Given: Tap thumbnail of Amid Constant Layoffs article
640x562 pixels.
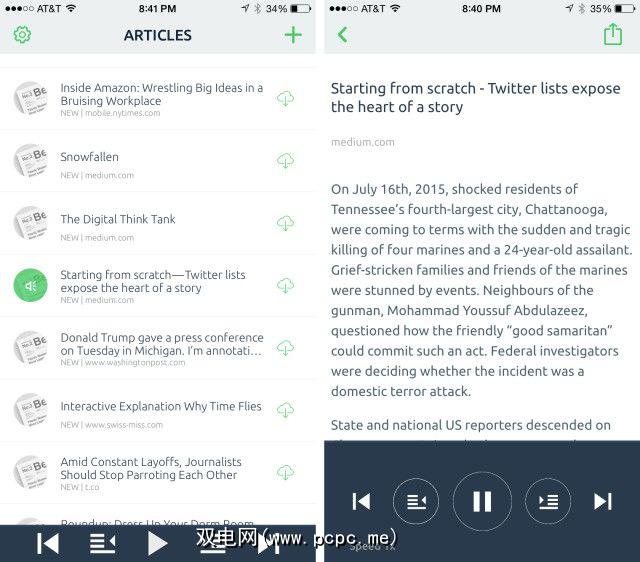Looking at the screenshot, I should (x=31, y=472).
